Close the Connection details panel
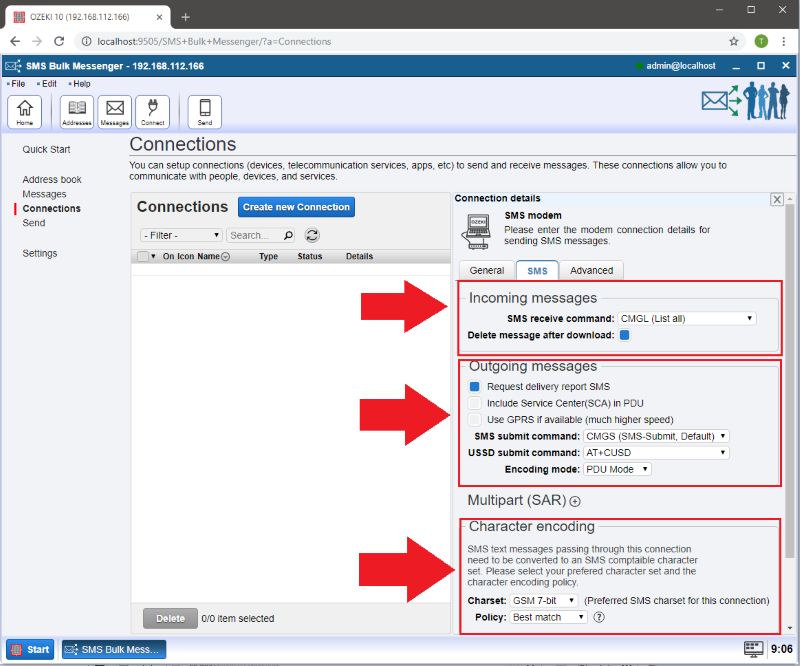This screenshot has height=666, width=800. pos(777,199)
